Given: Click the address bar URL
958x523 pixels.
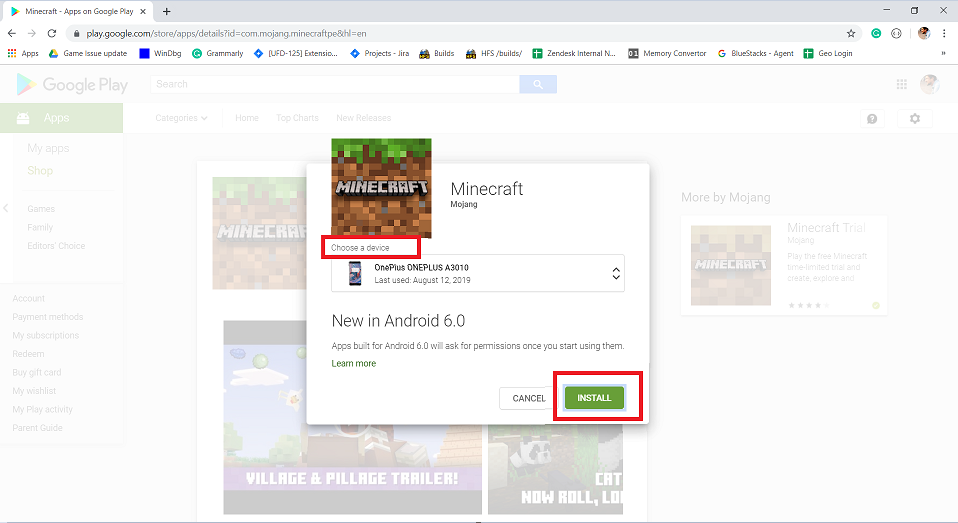Looking at the screenshot, I should click(226, 34).
